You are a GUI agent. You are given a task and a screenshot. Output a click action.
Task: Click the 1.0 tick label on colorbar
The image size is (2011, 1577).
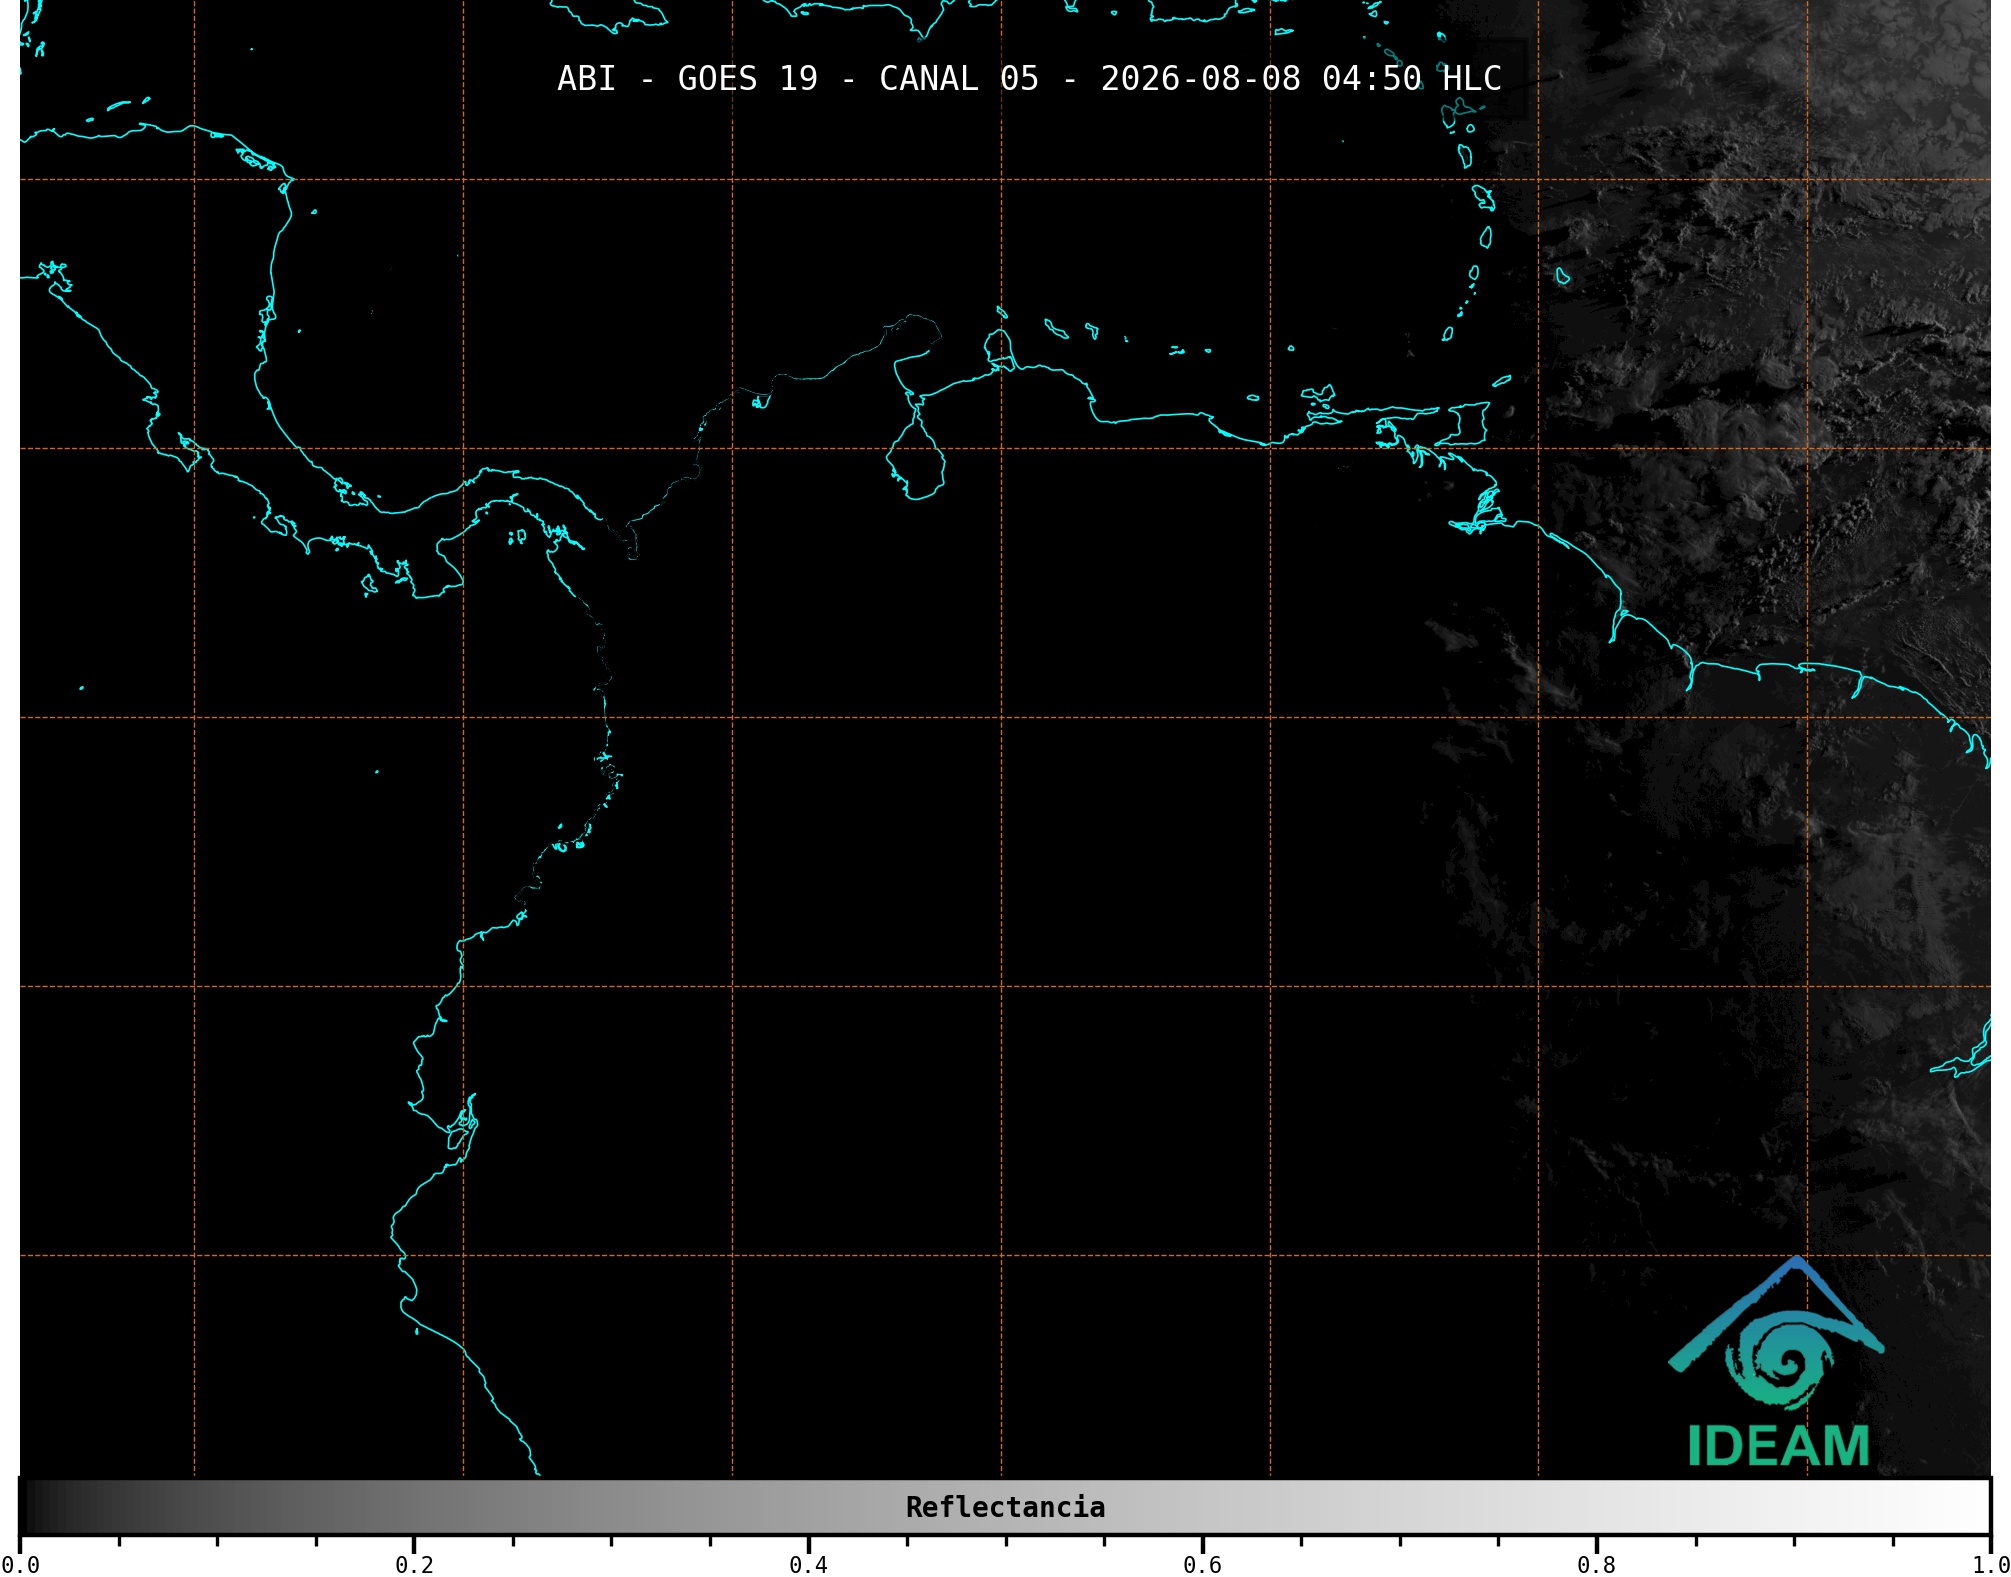1990,1564
